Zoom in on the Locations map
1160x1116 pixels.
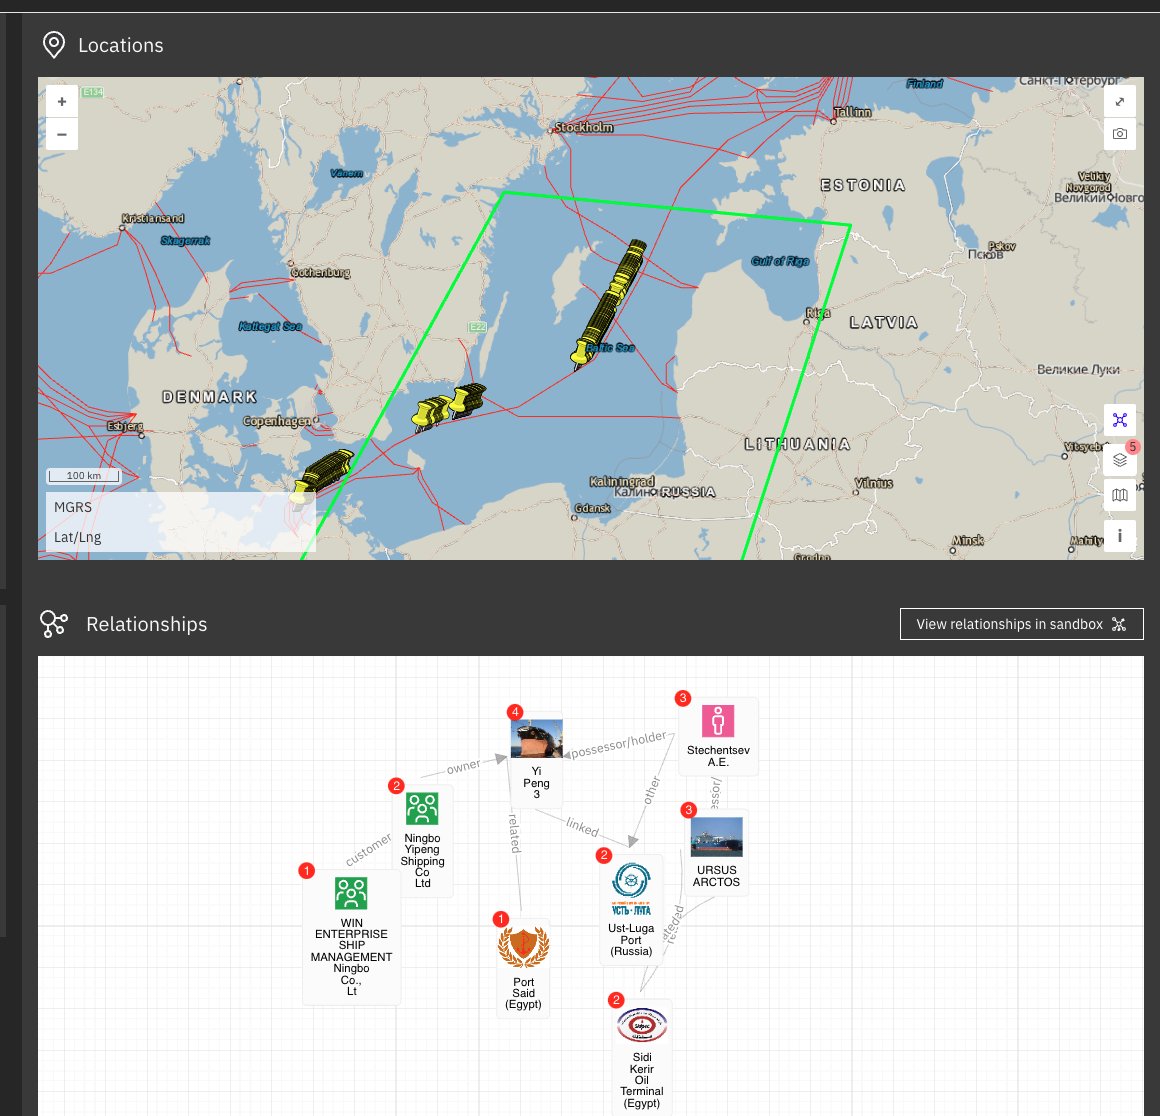coord(62,102)
